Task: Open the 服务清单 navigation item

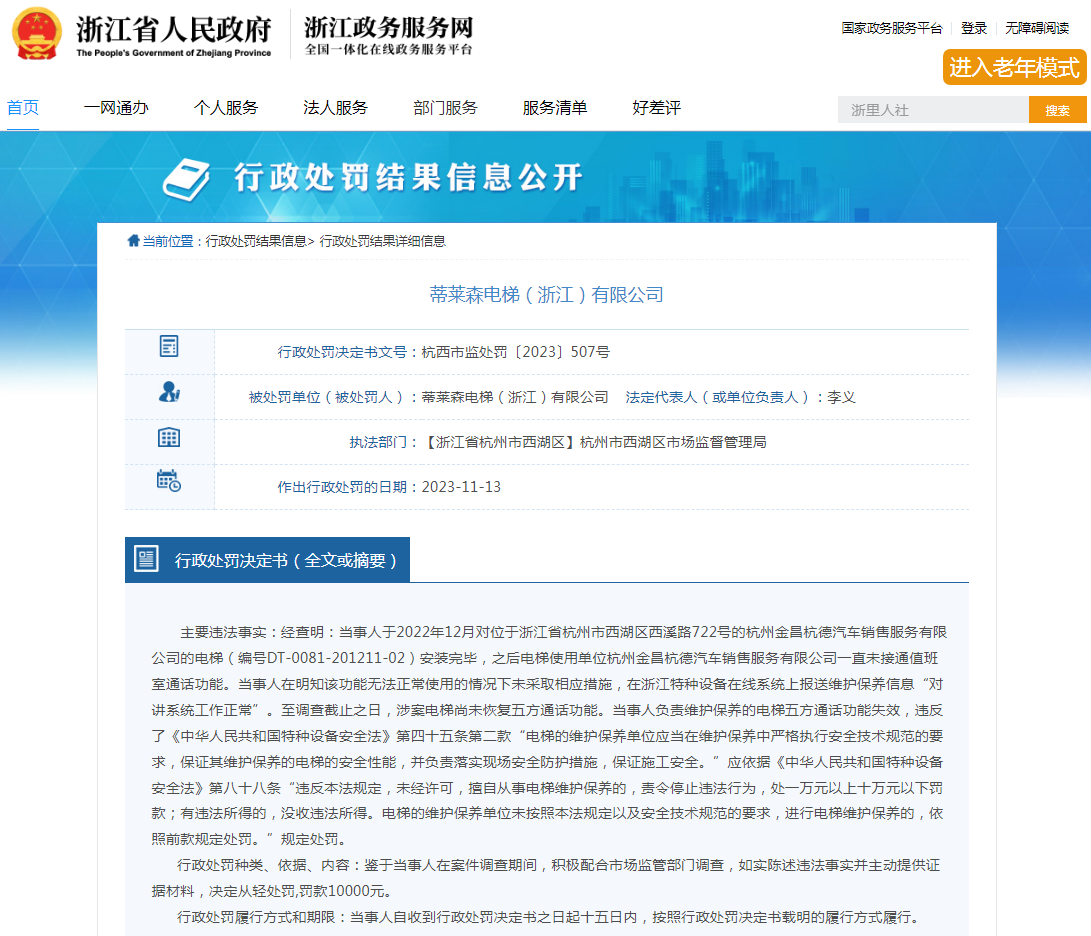Action: click(x=555, y=108)
